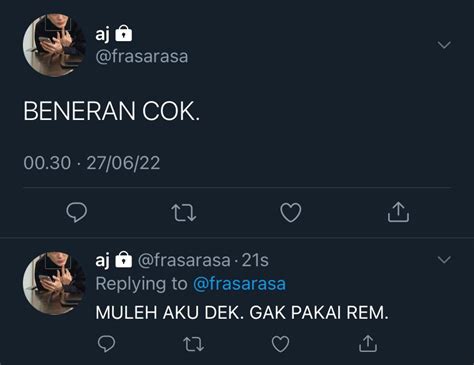Image resolution: width=474 pixels, height=365 pixels.
Task: Open profile via name aj on main tweet
Action: 102,34
